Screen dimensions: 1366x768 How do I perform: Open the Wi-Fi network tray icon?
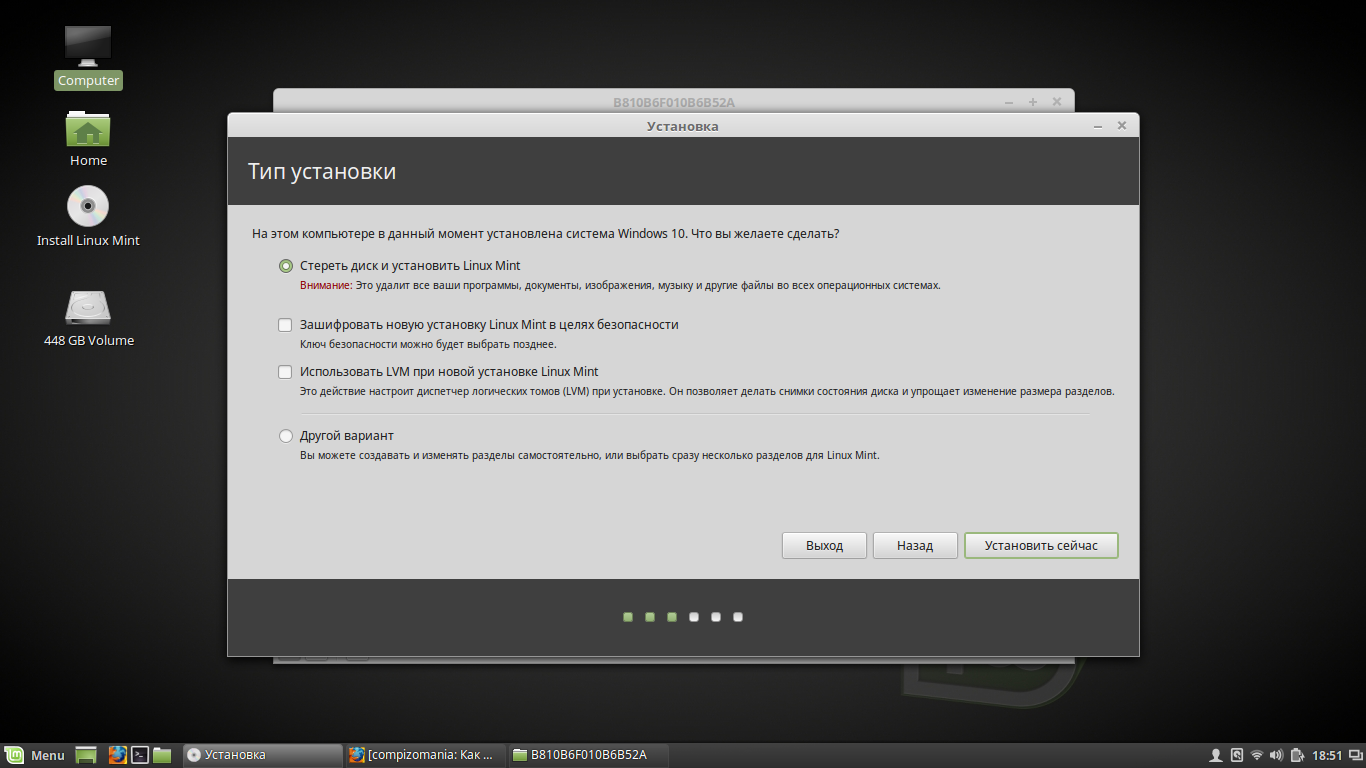(x=1257, y=755)
